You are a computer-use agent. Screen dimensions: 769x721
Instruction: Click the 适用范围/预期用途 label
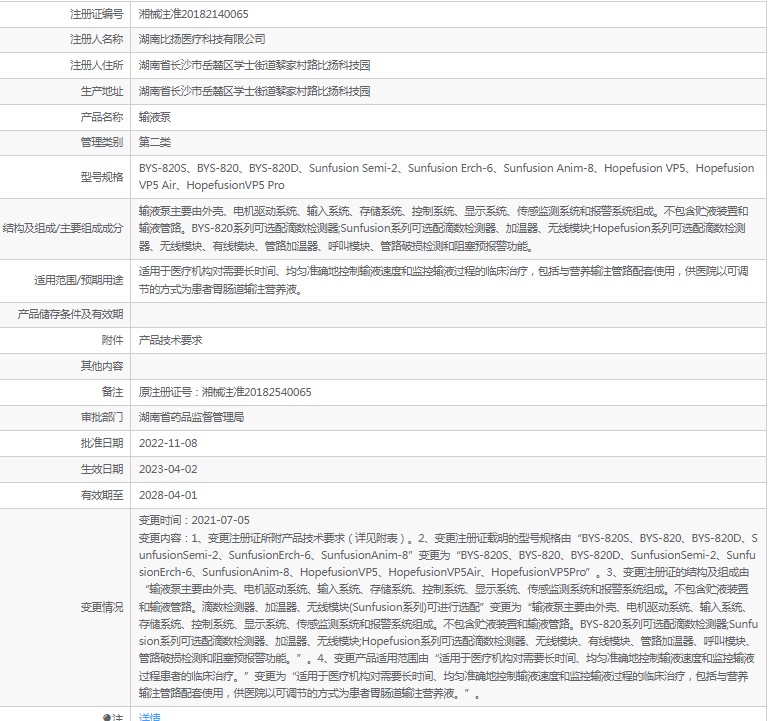(78, 281)
